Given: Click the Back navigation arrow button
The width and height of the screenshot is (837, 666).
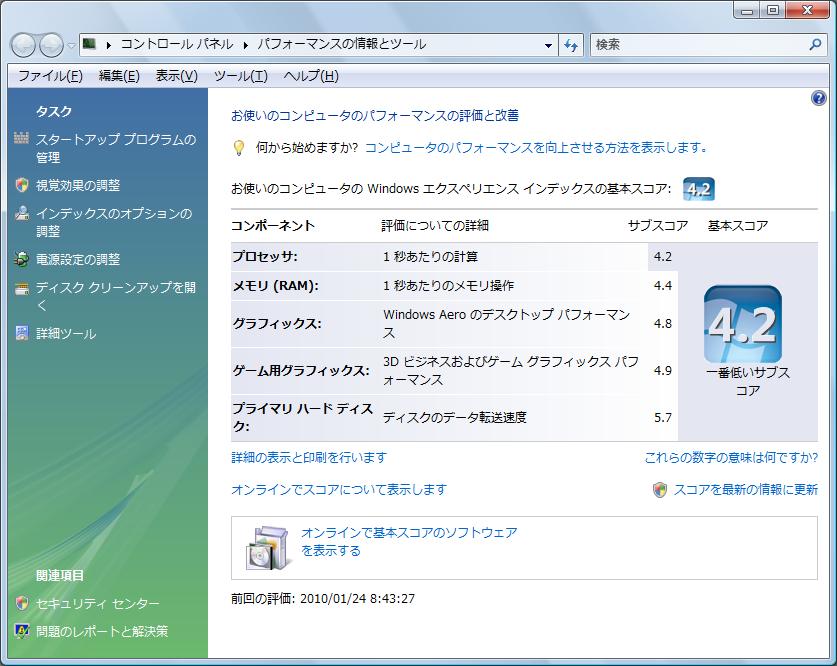Looking at the screenshot, I should point(23,45).
